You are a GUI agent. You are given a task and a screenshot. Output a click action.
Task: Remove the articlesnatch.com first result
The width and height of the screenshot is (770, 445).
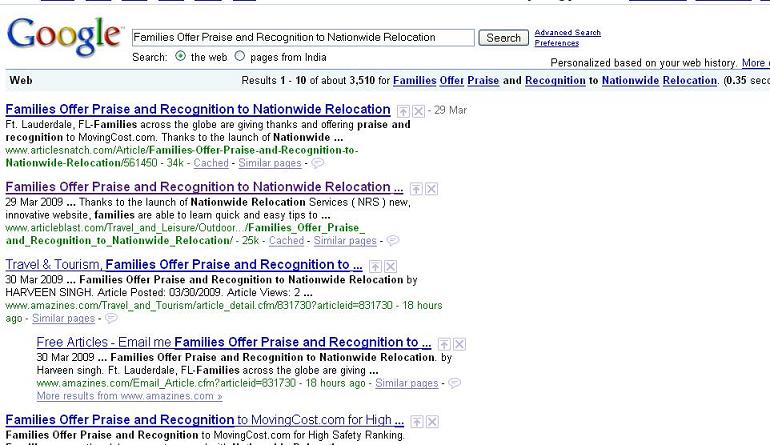click(x=418, y=111)
